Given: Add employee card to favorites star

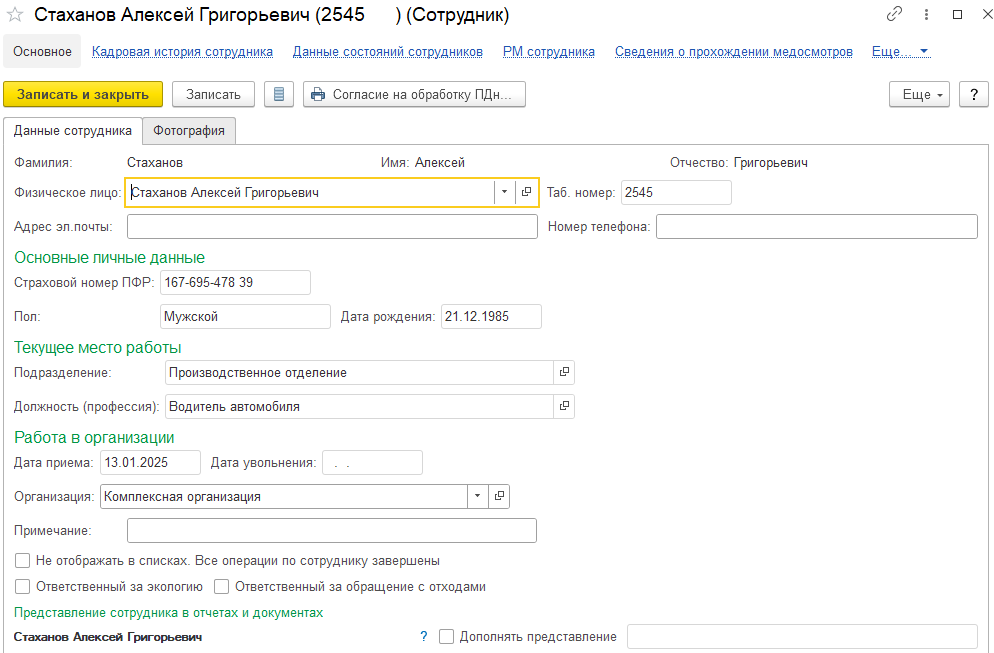Looking at the screenshot, I should pyautogui.click(x=15, y=15).
